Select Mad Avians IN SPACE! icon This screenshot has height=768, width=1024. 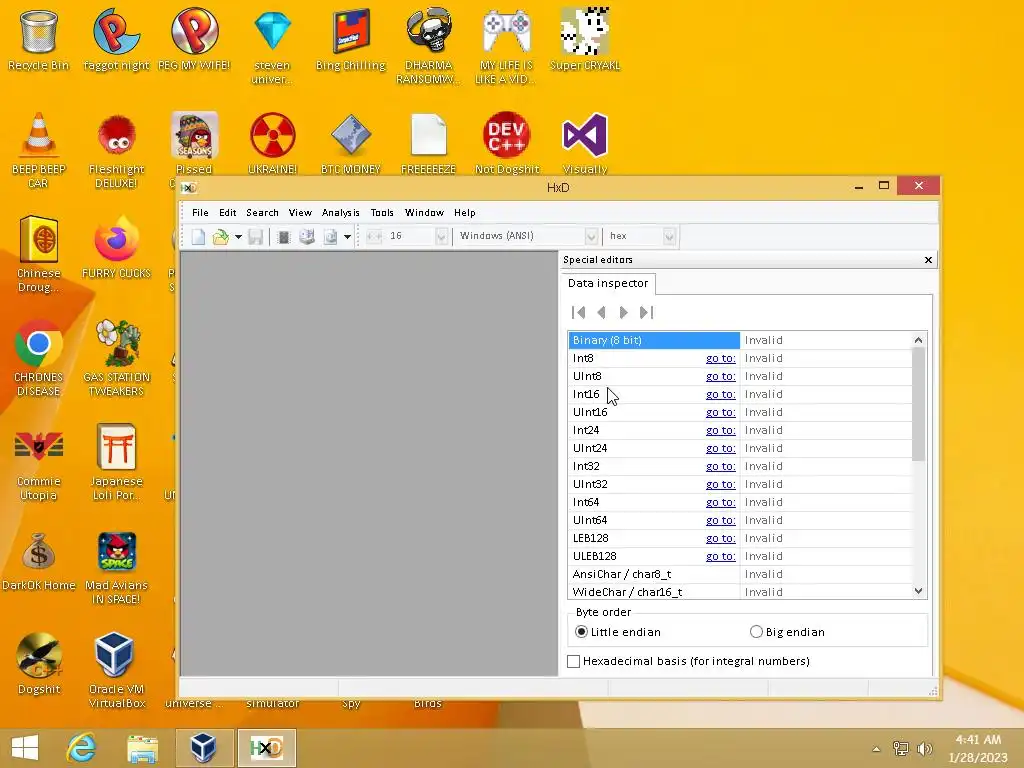coord(116,568)
